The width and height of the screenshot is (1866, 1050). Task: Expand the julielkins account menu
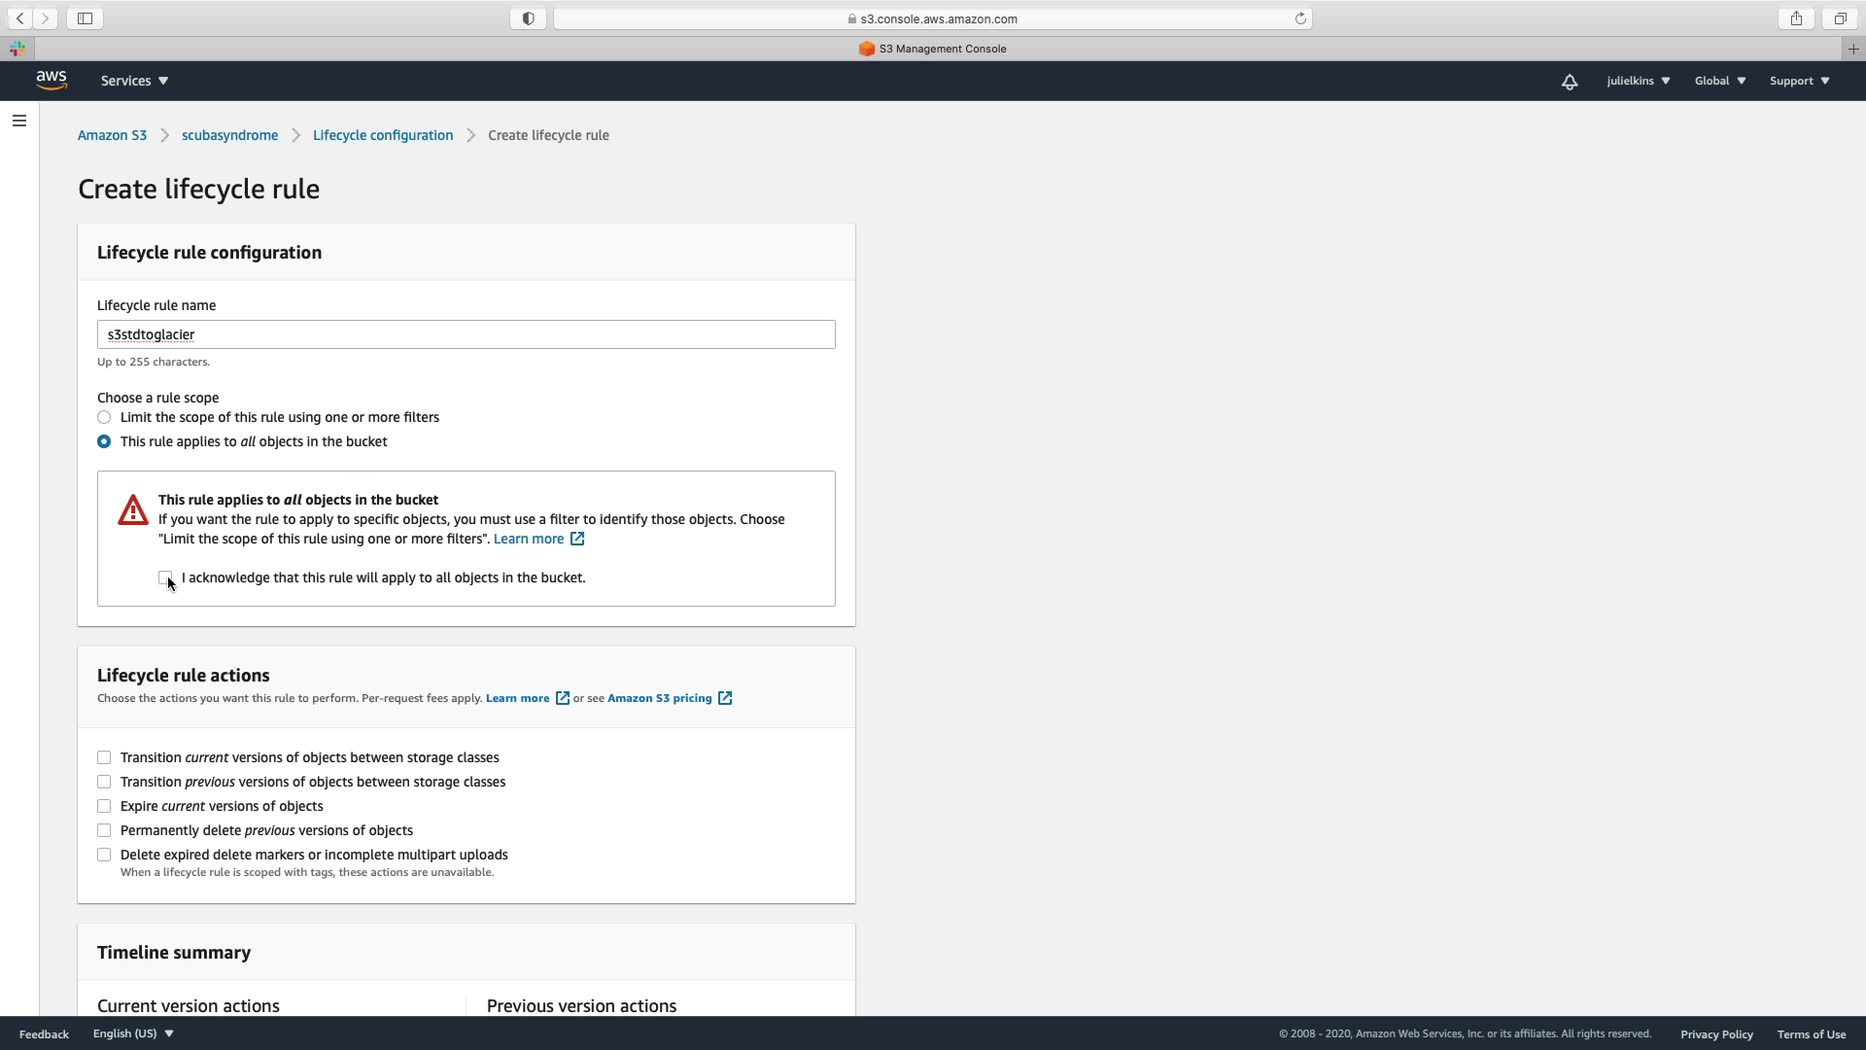tap(1638, 81)
